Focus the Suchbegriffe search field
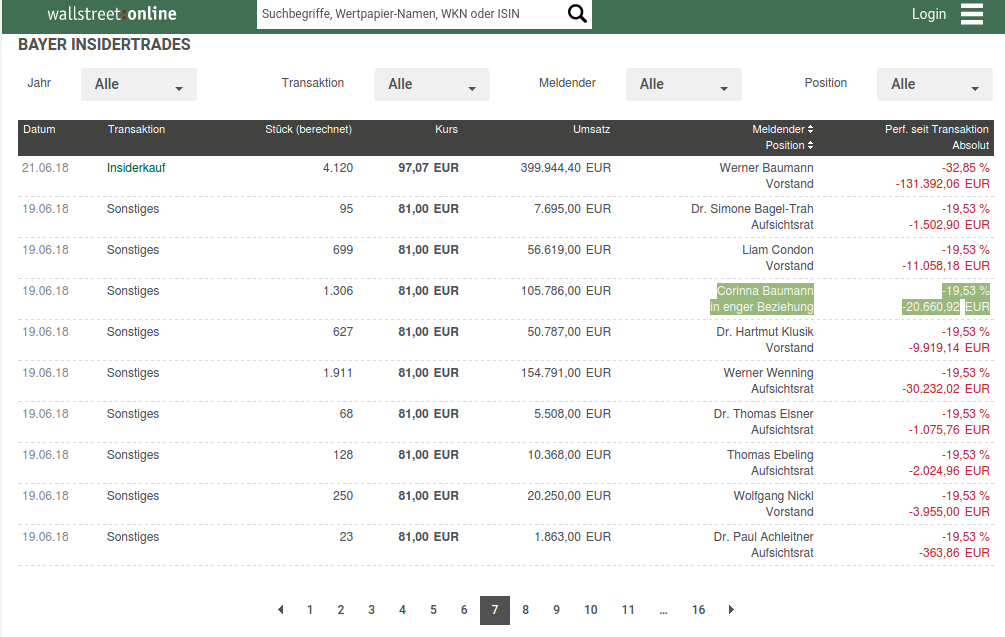Screen dimensions: 1005x637 [x=411, y=14]
